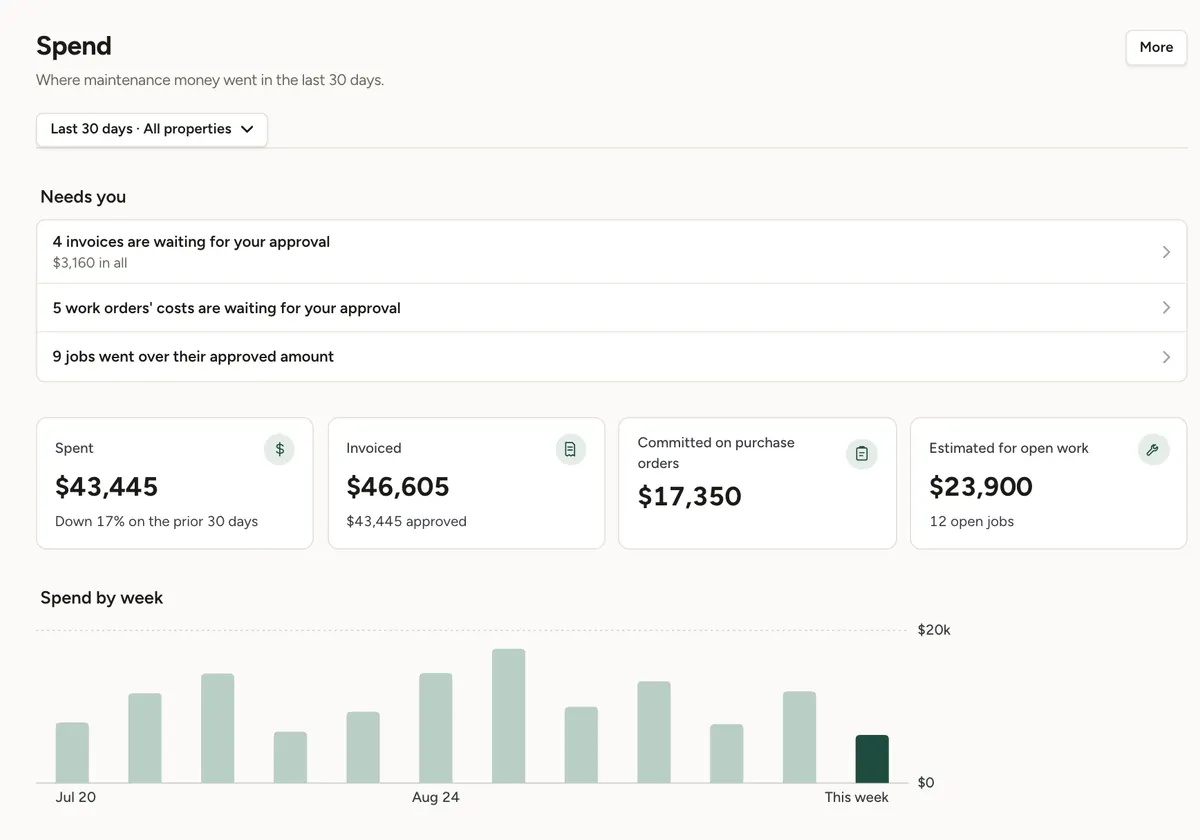The image size is (1200, 840).
Task: Click the 'Estimated for open work' label
Action: (x=1009, y=448)
